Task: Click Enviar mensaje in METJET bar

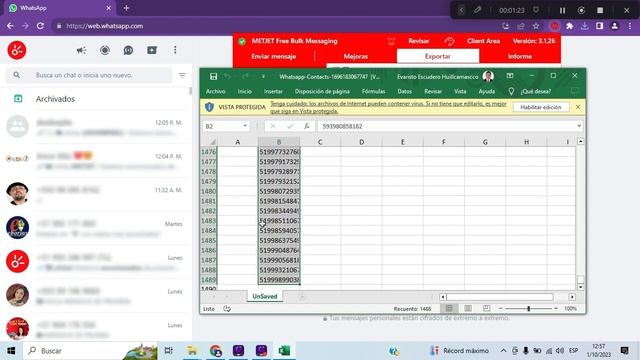Action: click(x=273, y=56)
